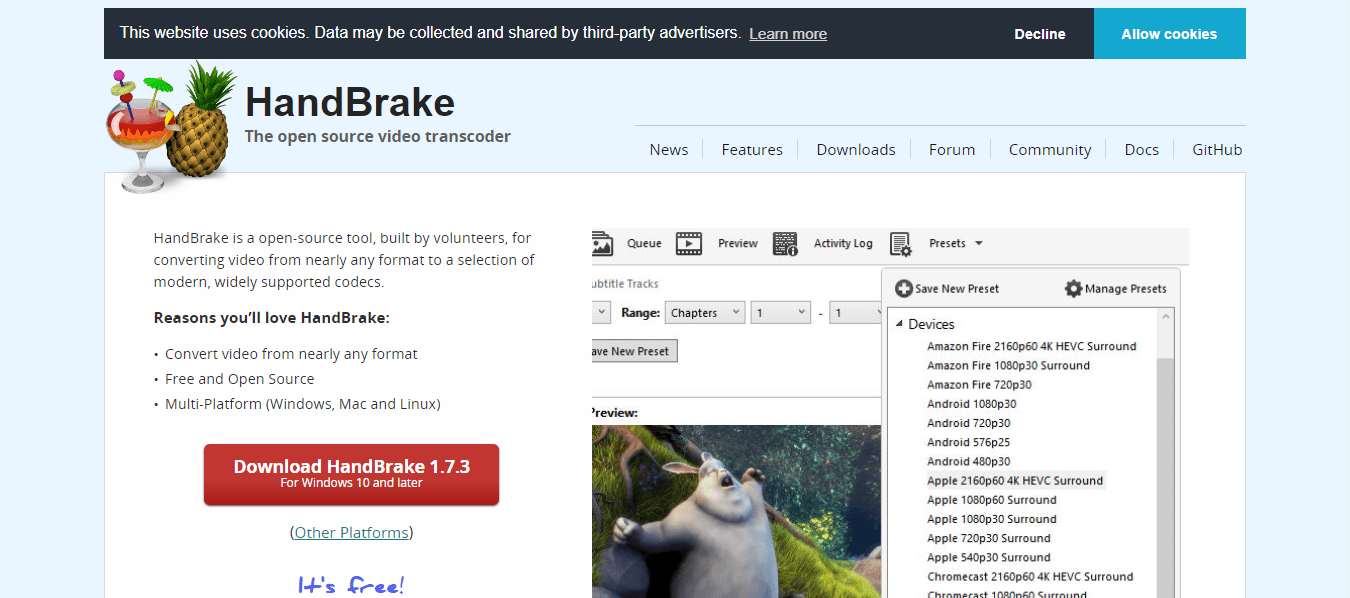Open the start chapter dropdown showing 1
This screenshot has width=1350, height=598.
781,313
